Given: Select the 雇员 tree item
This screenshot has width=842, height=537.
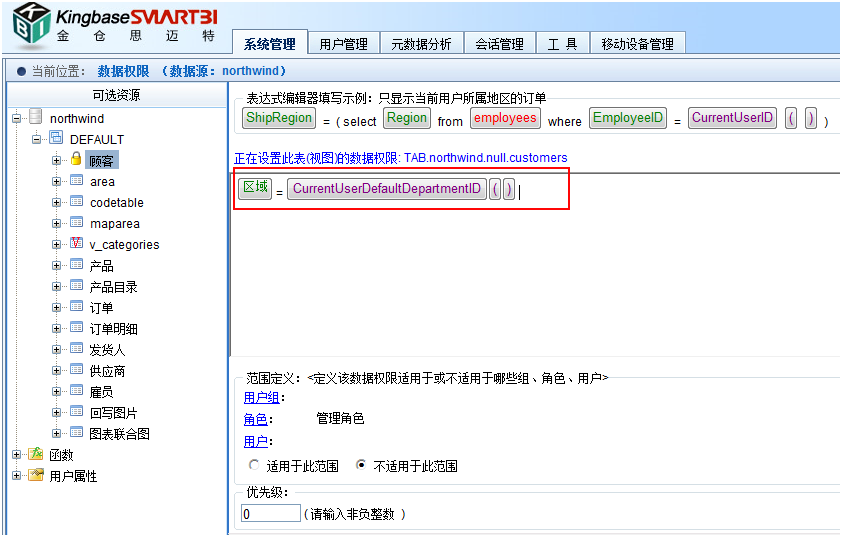Looking at the screenshot, I should [x=101, y=392].
